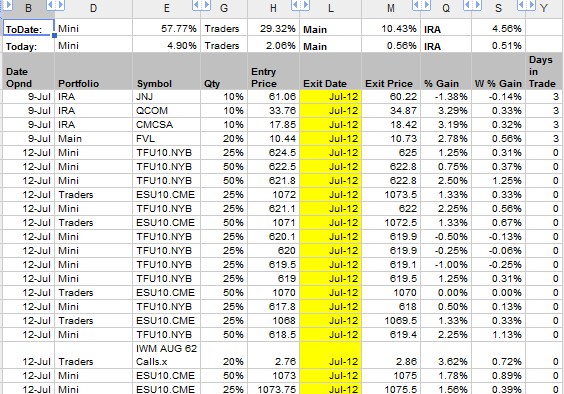Click the hidden-column arrow on column Q's right edge
The width and height of the screenshot is (564, 394).
(x=468, y=5)
